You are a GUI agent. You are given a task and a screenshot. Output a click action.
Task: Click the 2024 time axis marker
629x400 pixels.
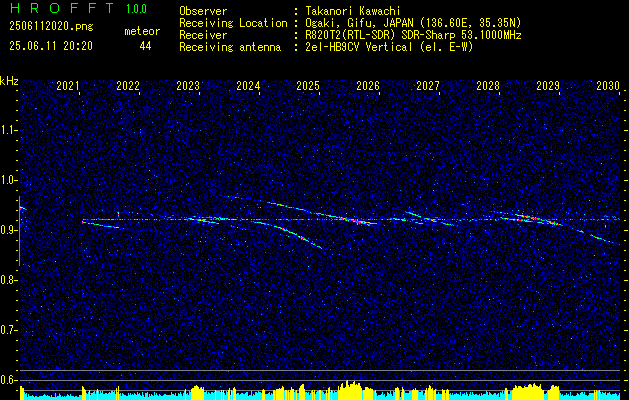point(248,85)
